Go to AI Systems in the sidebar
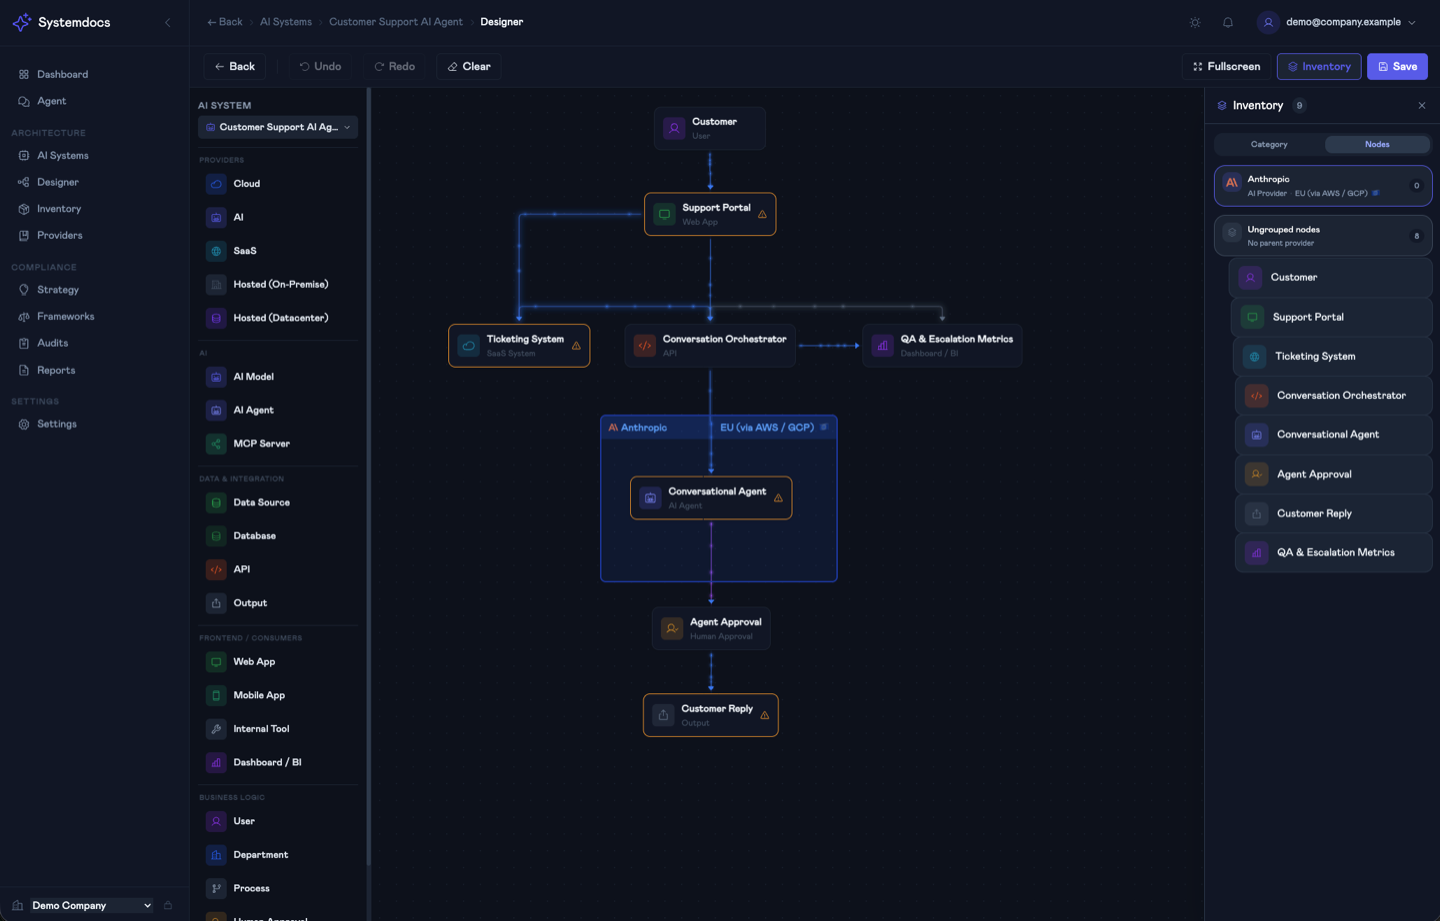 pos(62,155)
